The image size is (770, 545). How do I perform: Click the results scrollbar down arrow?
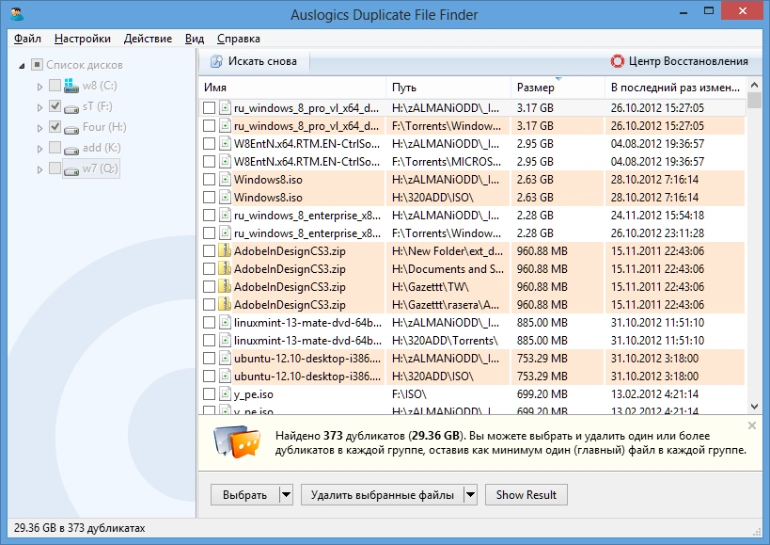click(754, 407)
